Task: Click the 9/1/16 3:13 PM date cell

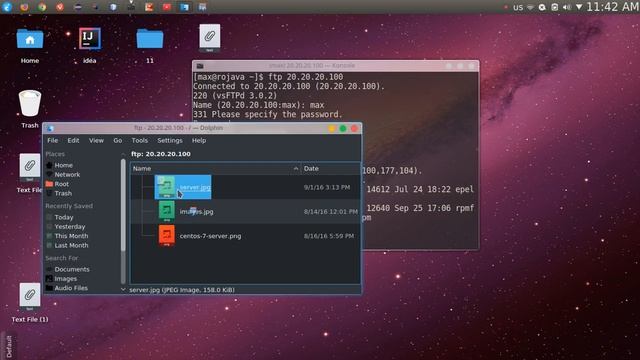Action: tap(327, 187)
